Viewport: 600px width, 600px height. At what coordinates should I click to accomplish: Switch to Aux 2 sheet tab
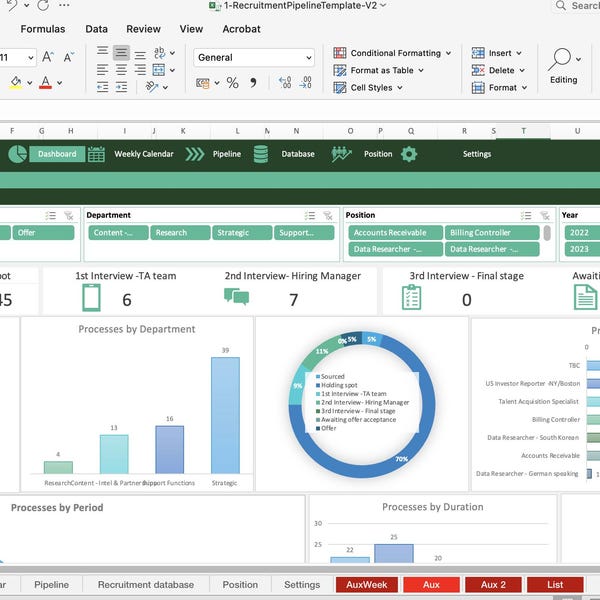pos(493,584)
